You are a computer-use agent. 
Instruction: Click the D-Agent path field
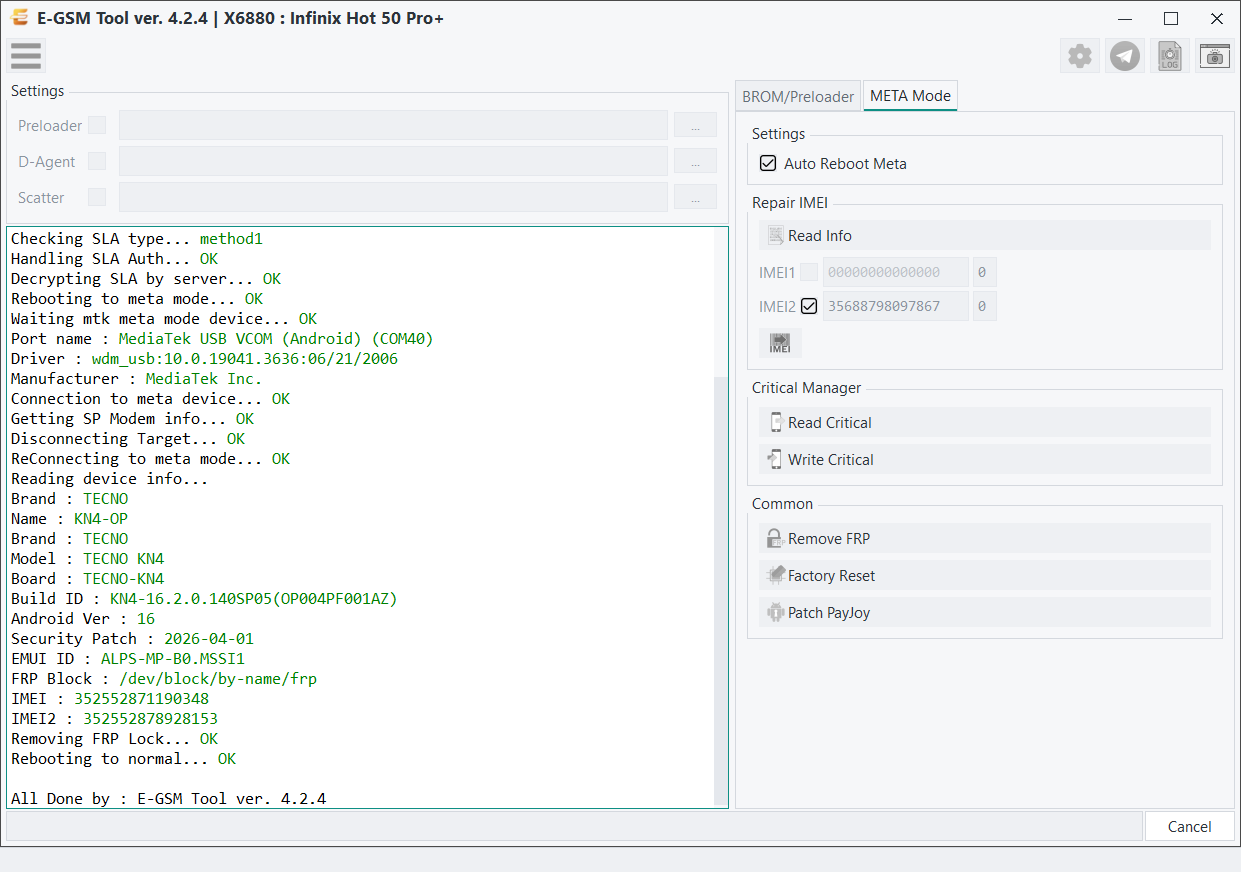(x=393, y=161)
